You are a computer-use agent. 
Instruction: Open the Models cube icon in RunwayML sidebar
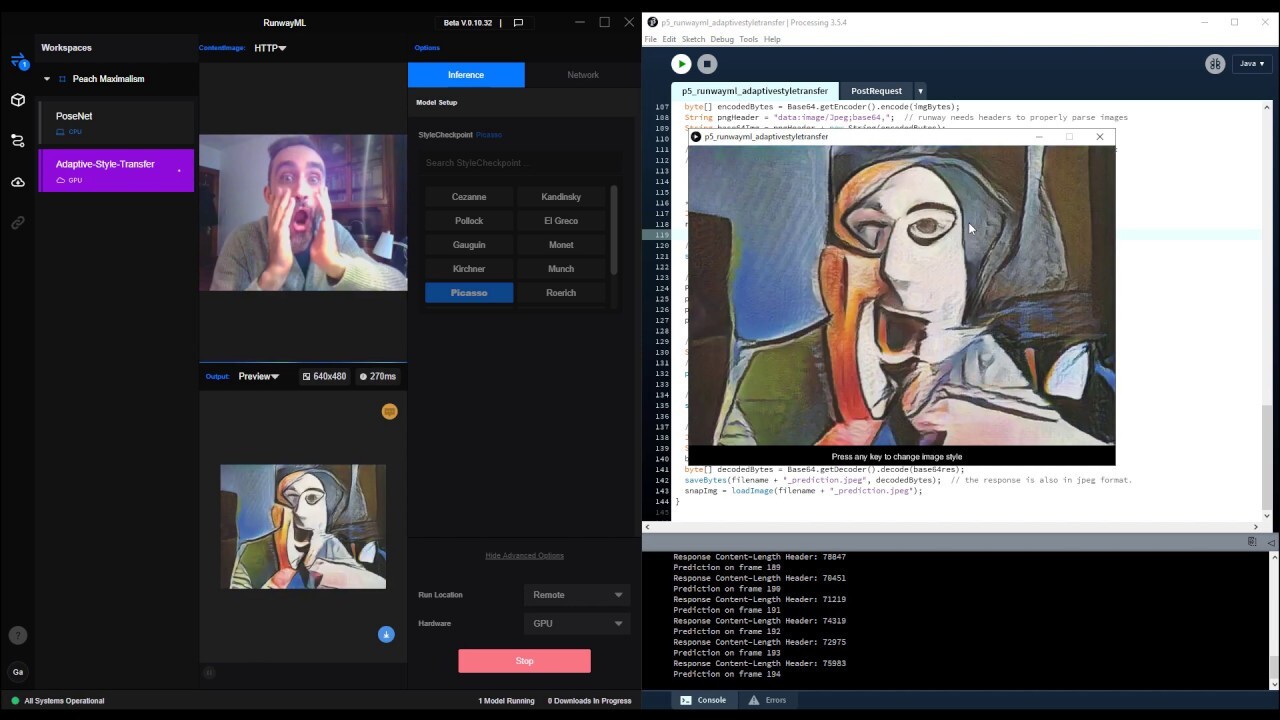point(18,100)
